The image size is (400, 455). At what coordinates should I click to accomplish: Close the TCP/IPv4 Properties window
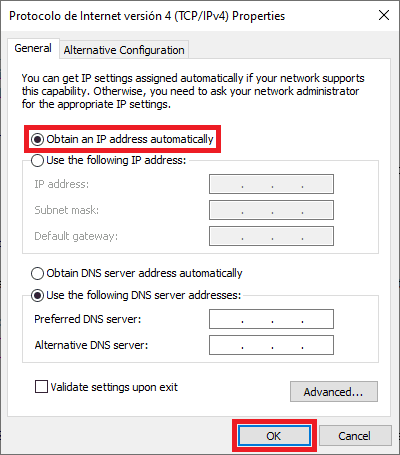point(384,15)
